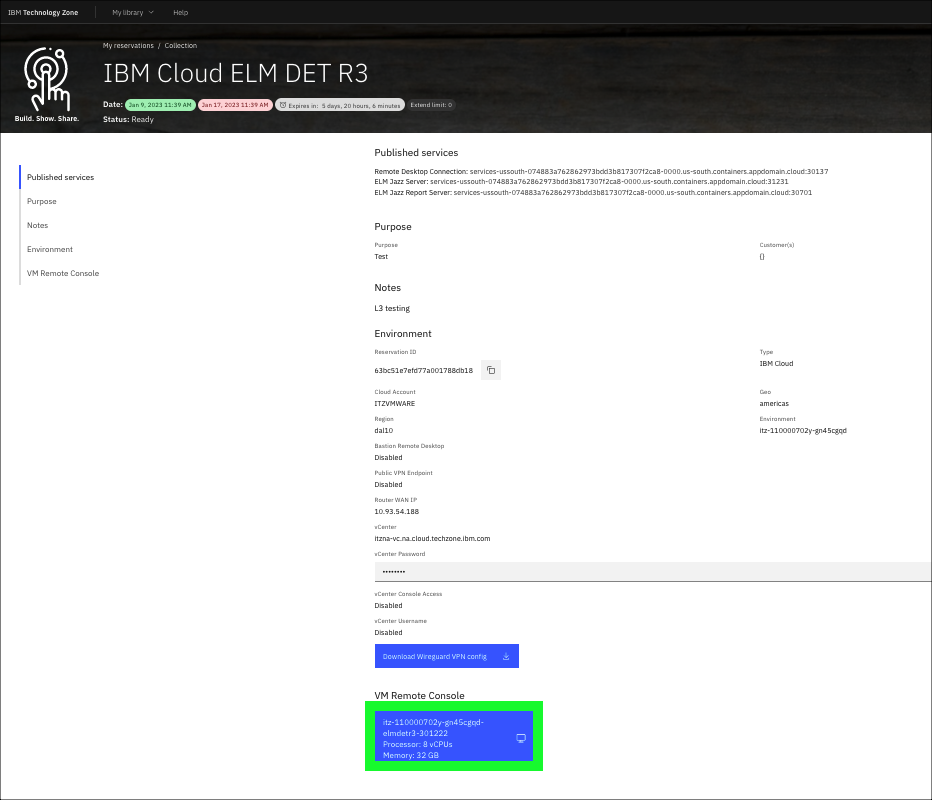Click the clock icon beside Expires in

click(282, 105)
